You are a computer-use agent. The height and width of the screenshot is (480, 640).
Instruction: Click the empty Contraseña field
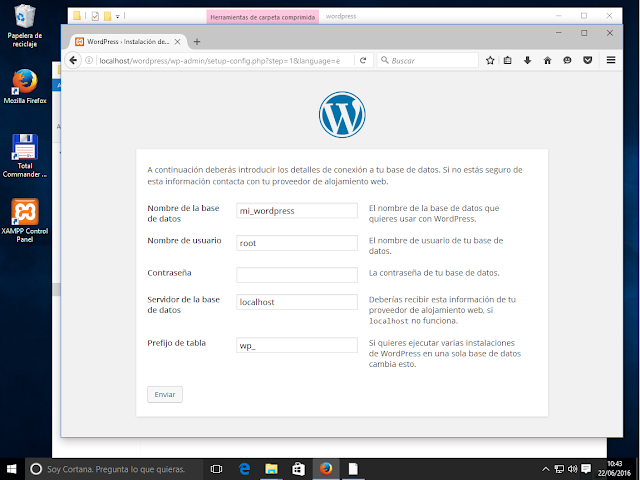(297, 275)
